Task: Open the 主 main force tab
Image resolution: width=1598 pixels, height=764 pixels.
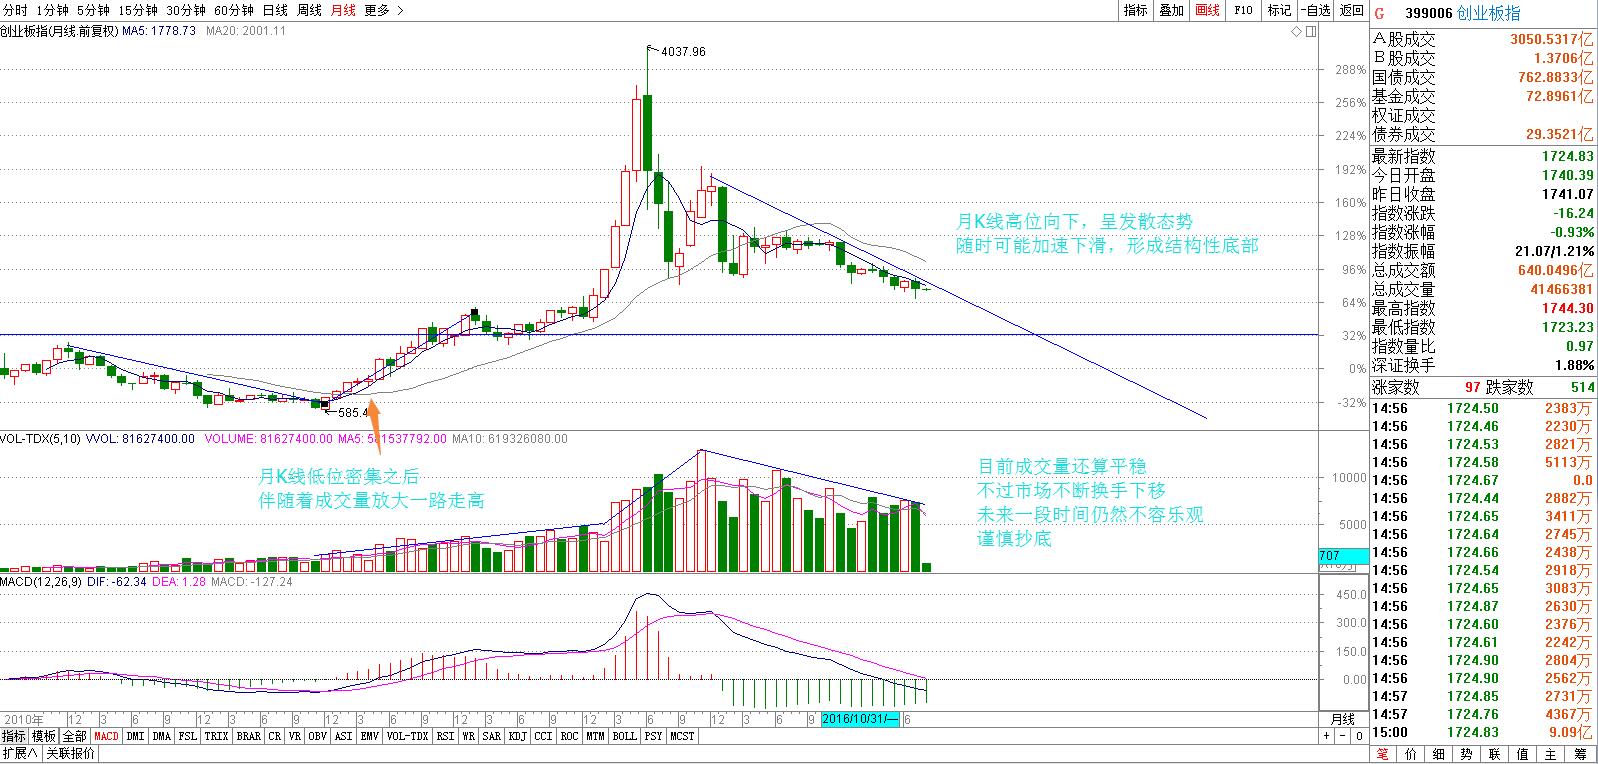Action: click(x=1551, y=754)
